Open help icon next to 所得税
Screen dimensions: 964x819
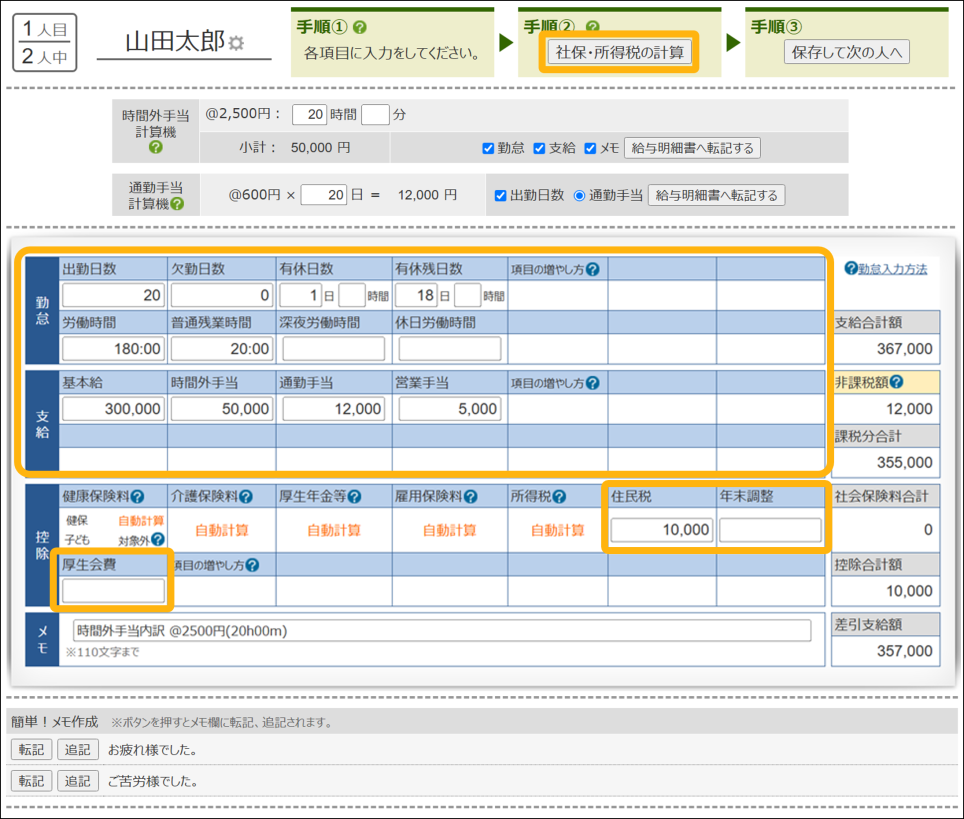coord(560,496)
